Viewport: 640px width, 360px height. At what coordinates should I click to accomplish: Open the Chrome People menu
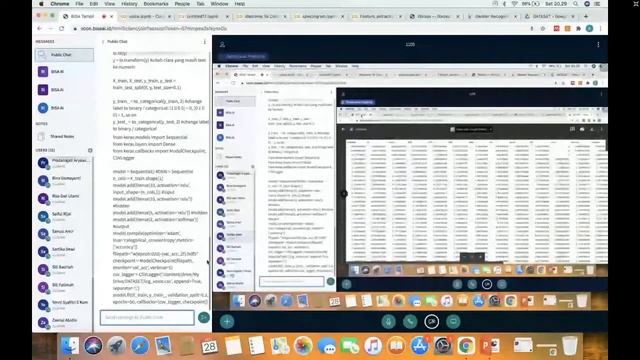182,4
